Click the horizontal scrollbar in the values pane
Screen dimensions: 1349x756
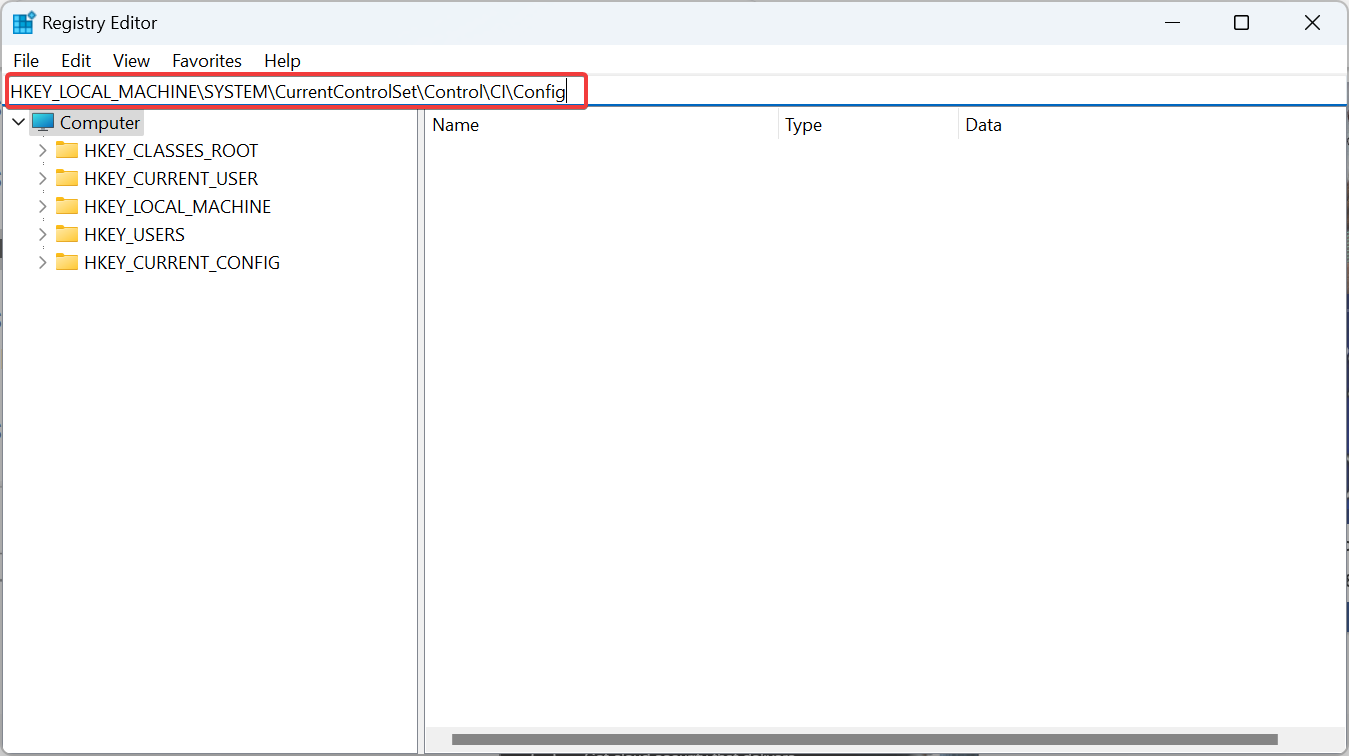[864, 740]
